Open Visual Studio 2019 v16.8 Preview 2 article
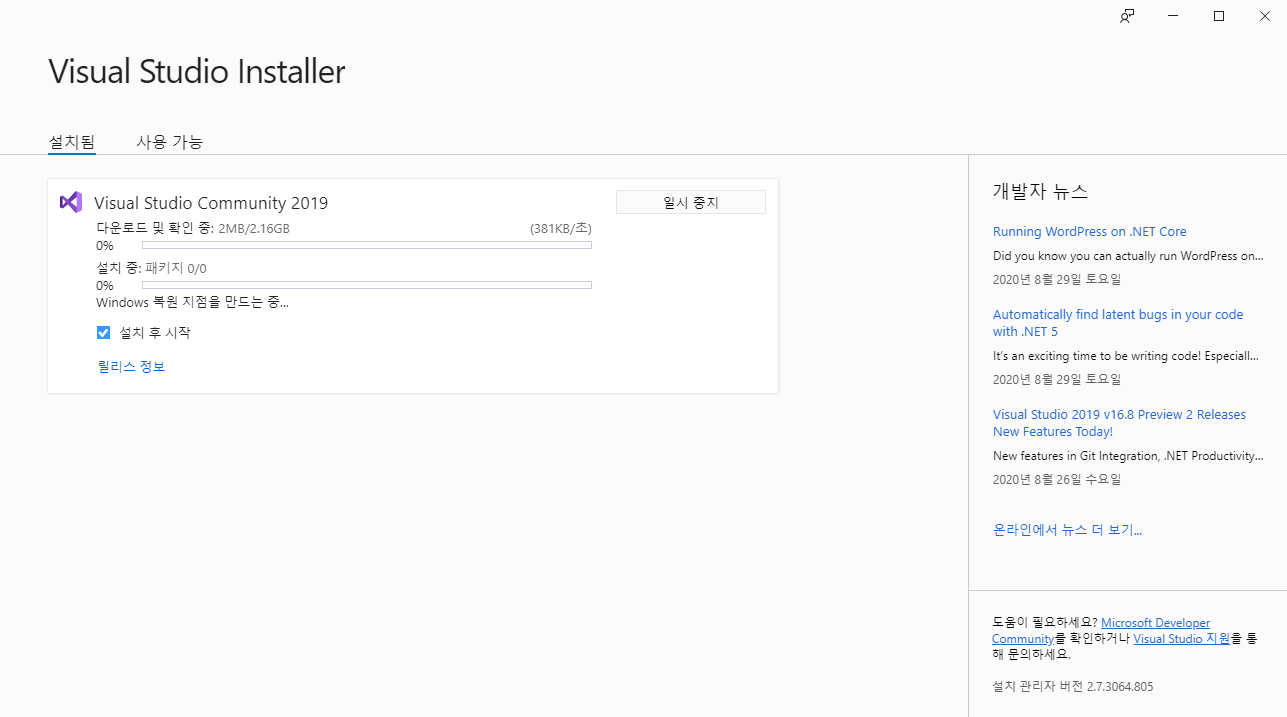 pyautogui.click(x=1119, y=423)
